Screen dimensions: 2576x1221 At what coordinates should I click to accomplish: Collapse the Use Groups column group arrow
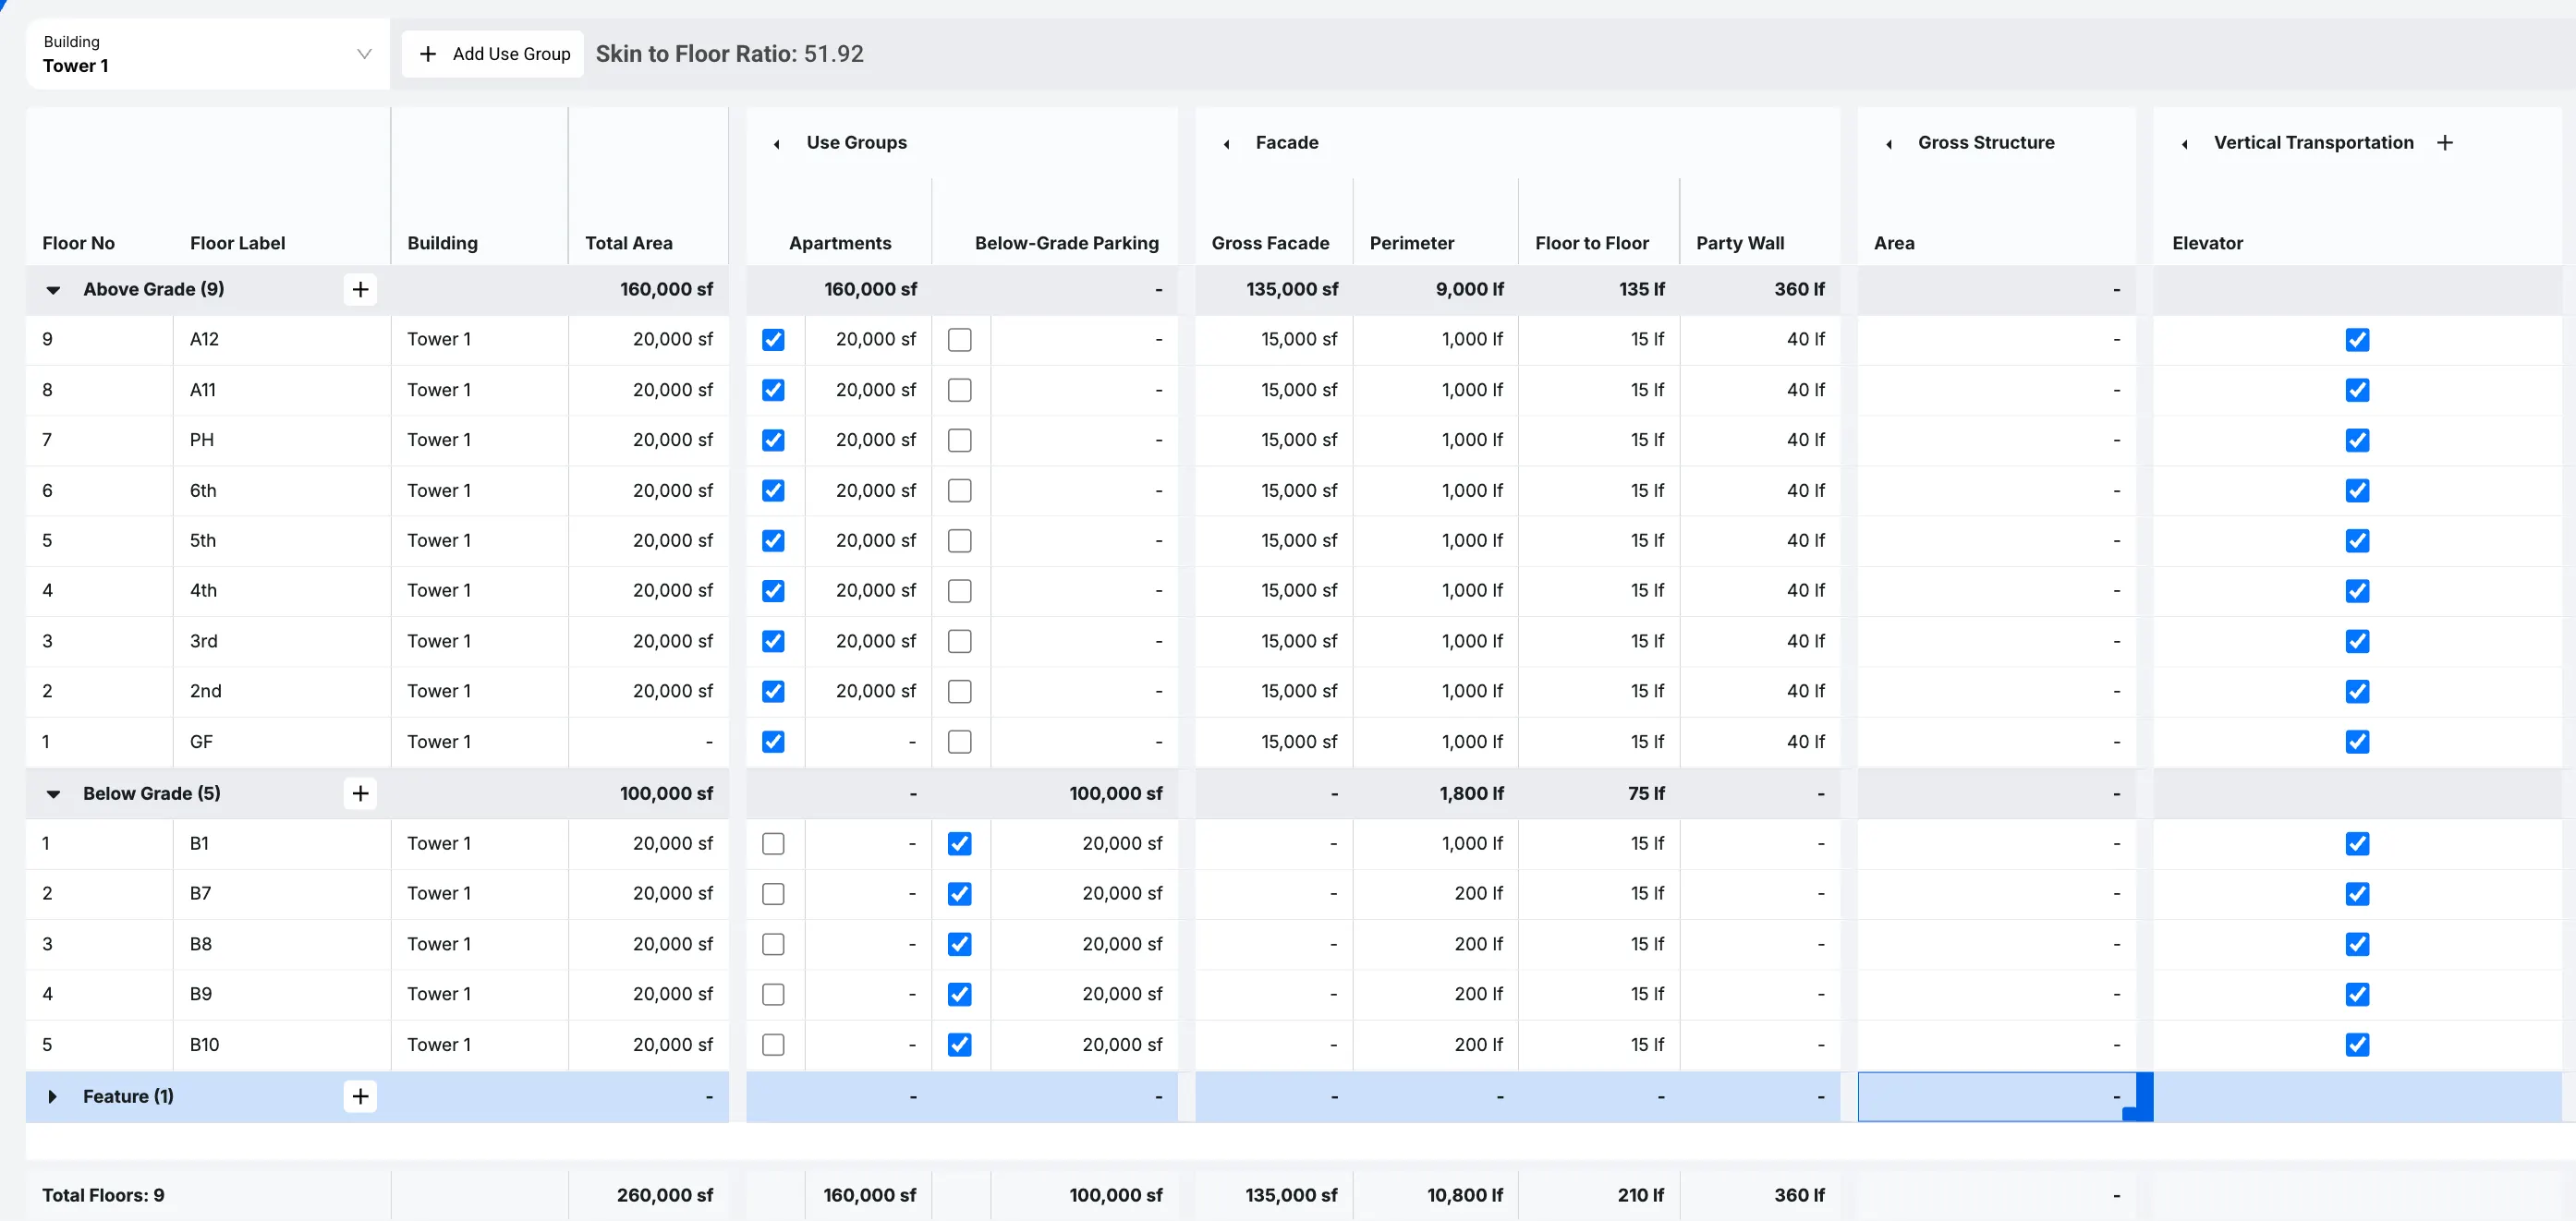click(776, 144)
